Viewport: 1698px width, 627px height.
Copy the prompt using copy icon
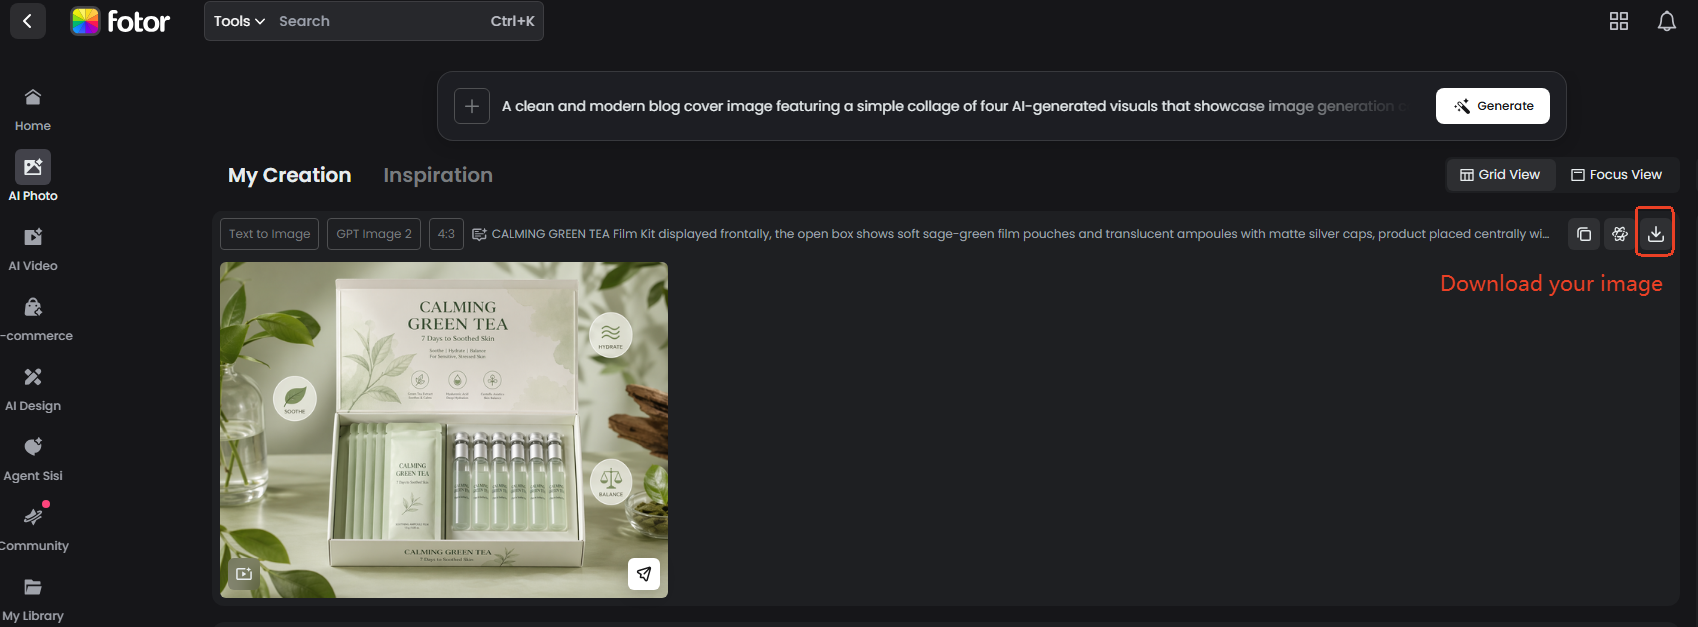[x=1584, y=234]
